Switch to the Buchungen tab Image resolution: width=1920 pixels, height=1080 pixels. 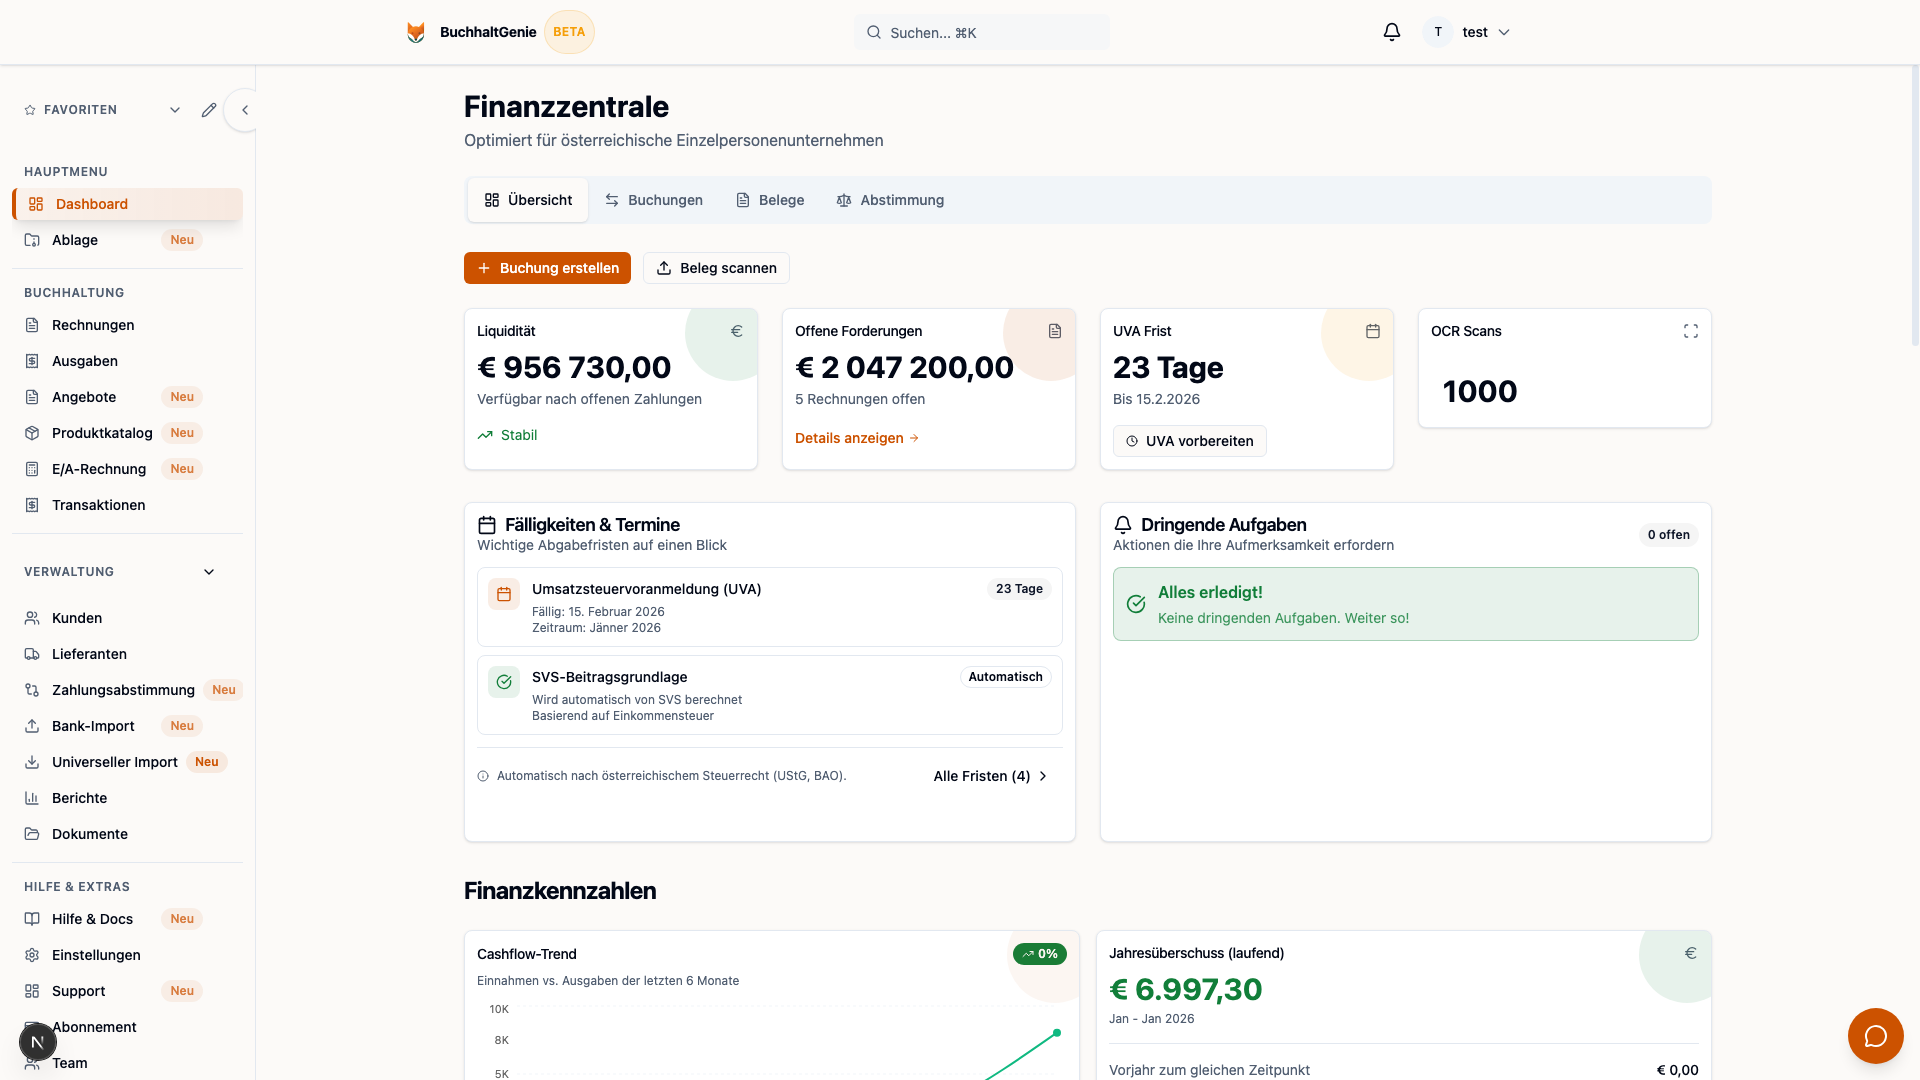[654, 200]
